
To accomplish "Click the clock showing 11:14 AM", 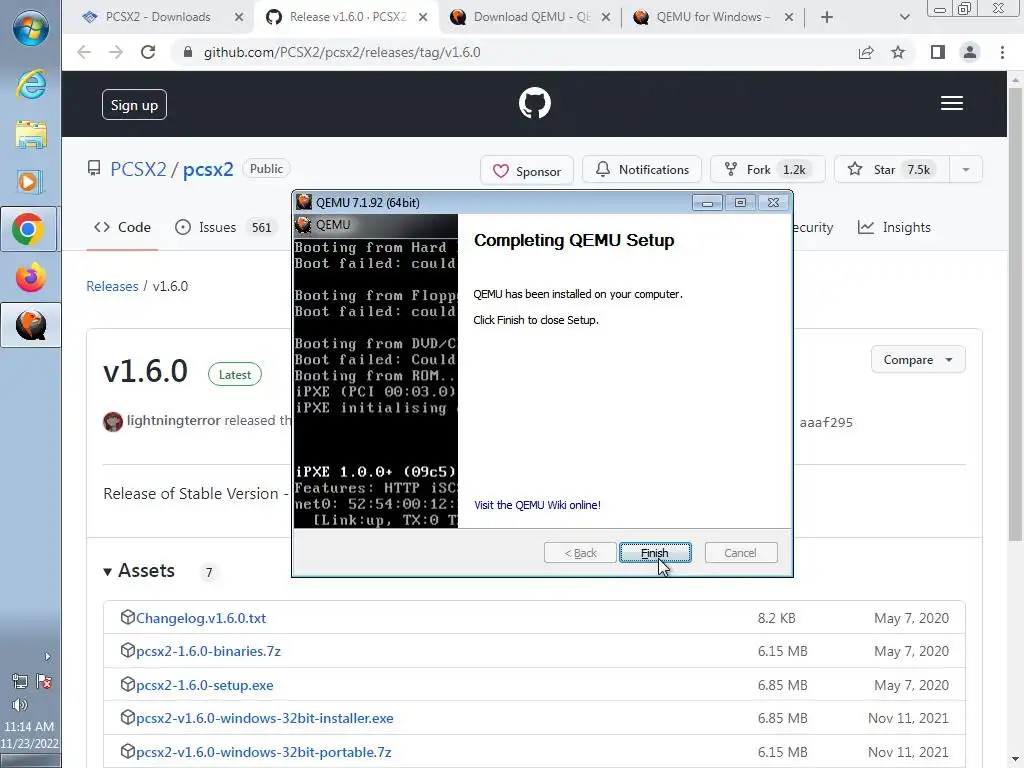I will click(29, 726).
